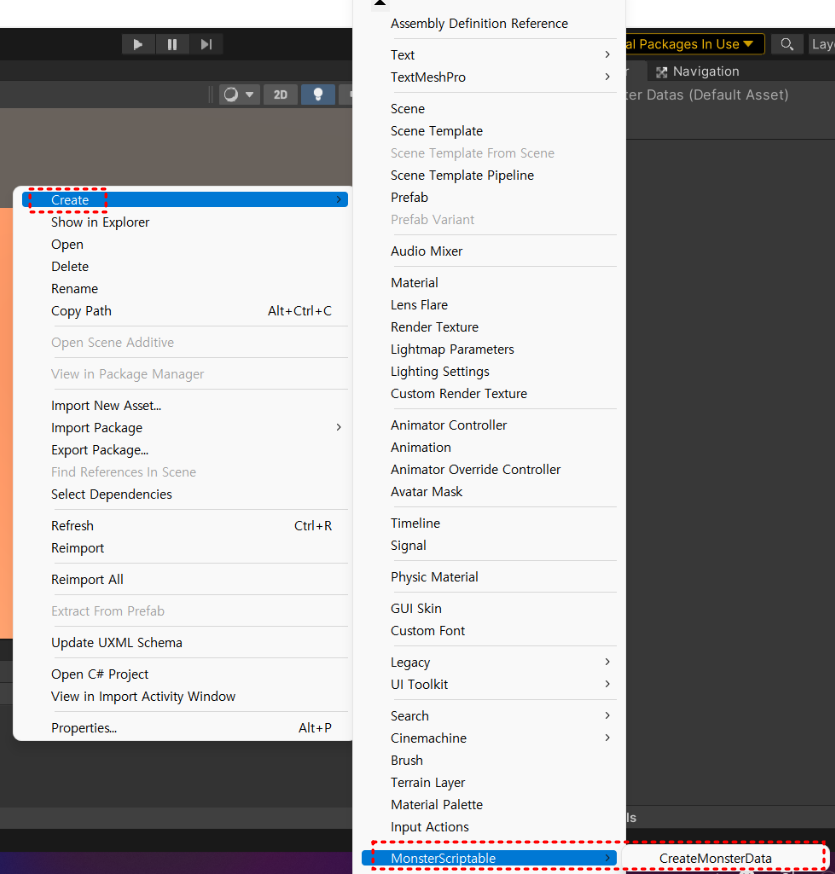Choose Import New Asset...
835x874 pixels.
(x=185, y=405)
